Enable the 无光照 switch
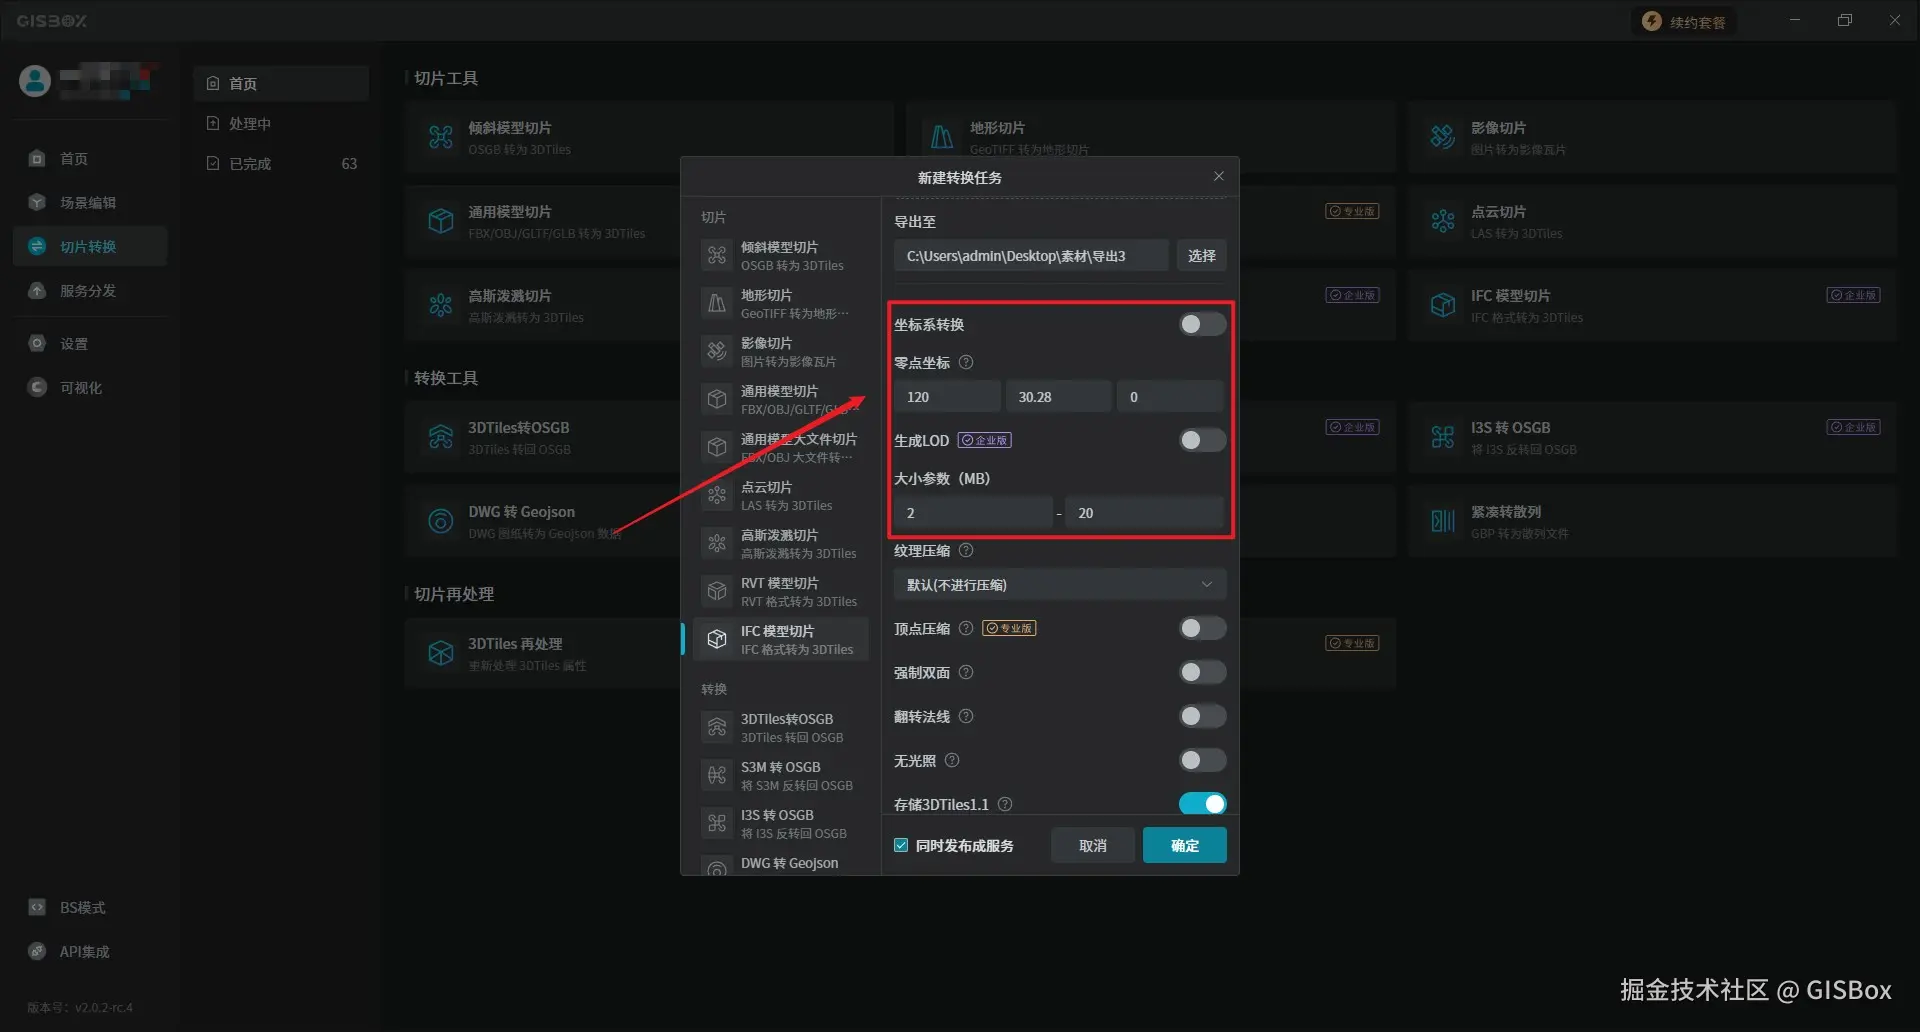The height and width of the screenshot is (1032, 1920). (1202, 760)
